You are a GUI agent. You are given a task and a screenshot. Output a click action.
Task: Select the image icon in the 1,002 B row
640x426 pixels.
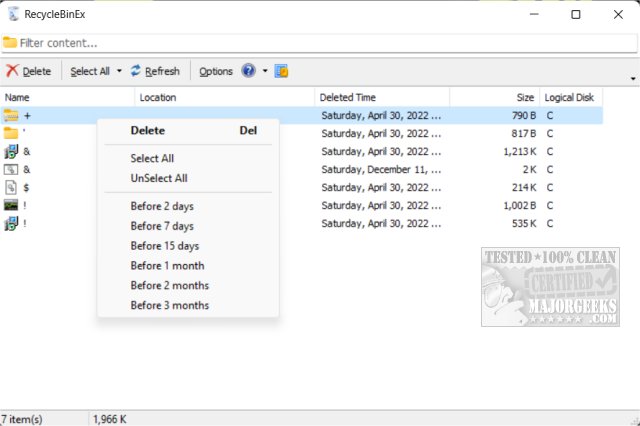[11, 205]
